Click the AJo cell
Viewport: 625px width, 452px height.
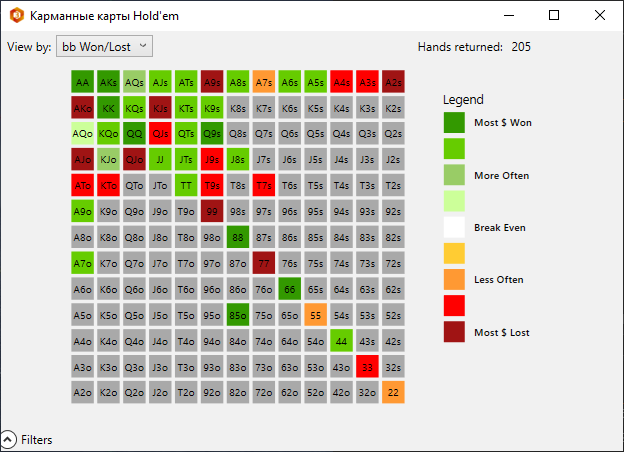pos(83,159)
